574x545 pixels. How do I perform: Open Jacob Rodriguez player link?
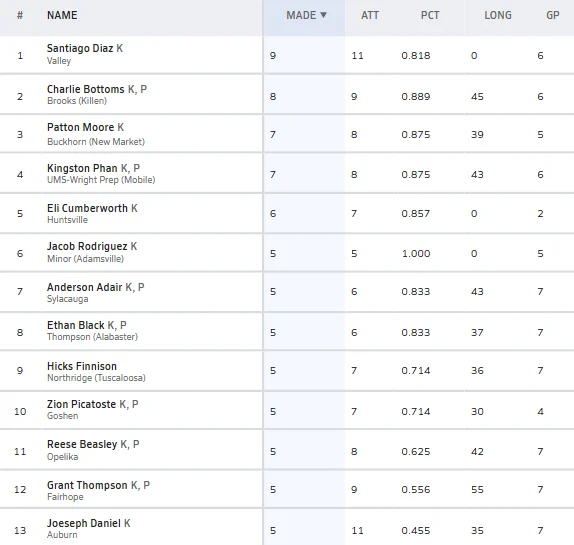coord(87,246)
